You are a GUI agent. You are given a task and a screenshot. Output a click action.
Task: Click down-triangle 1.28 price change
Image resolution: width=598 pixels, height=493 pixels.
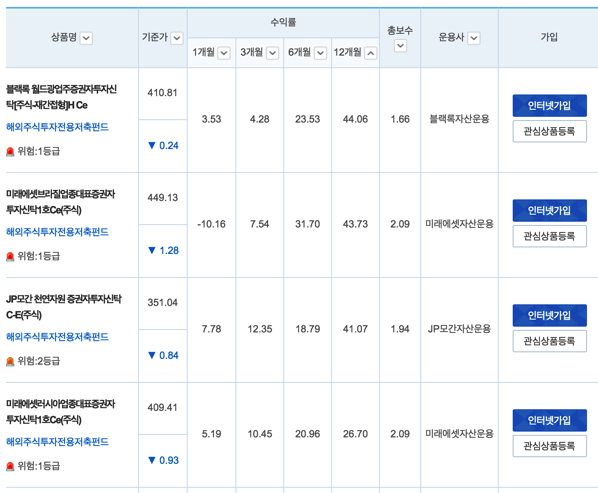click(x=163, y=251)
